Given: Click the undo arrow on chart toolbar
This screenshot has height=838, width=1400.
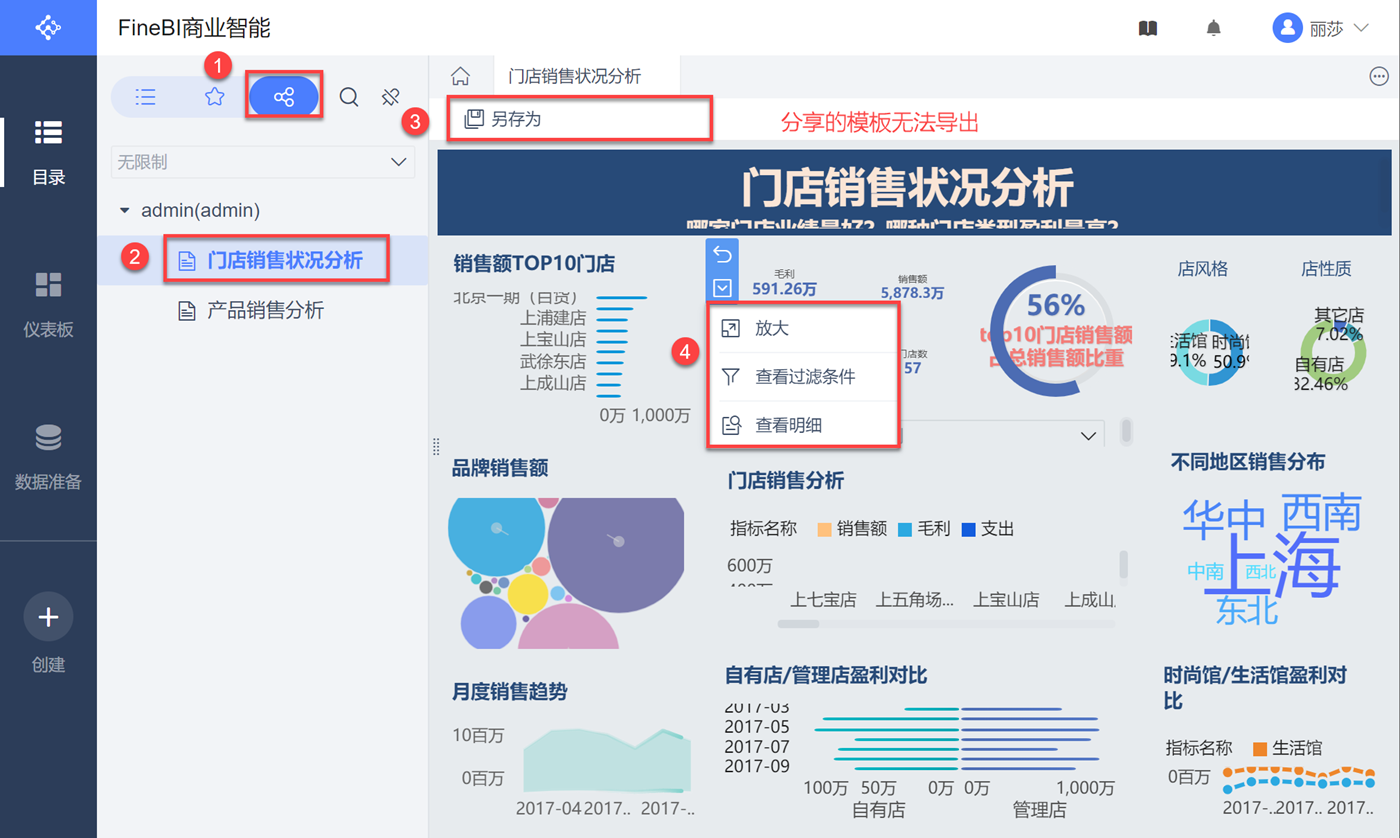Looking at the screenshot, I should coord(722,255).
